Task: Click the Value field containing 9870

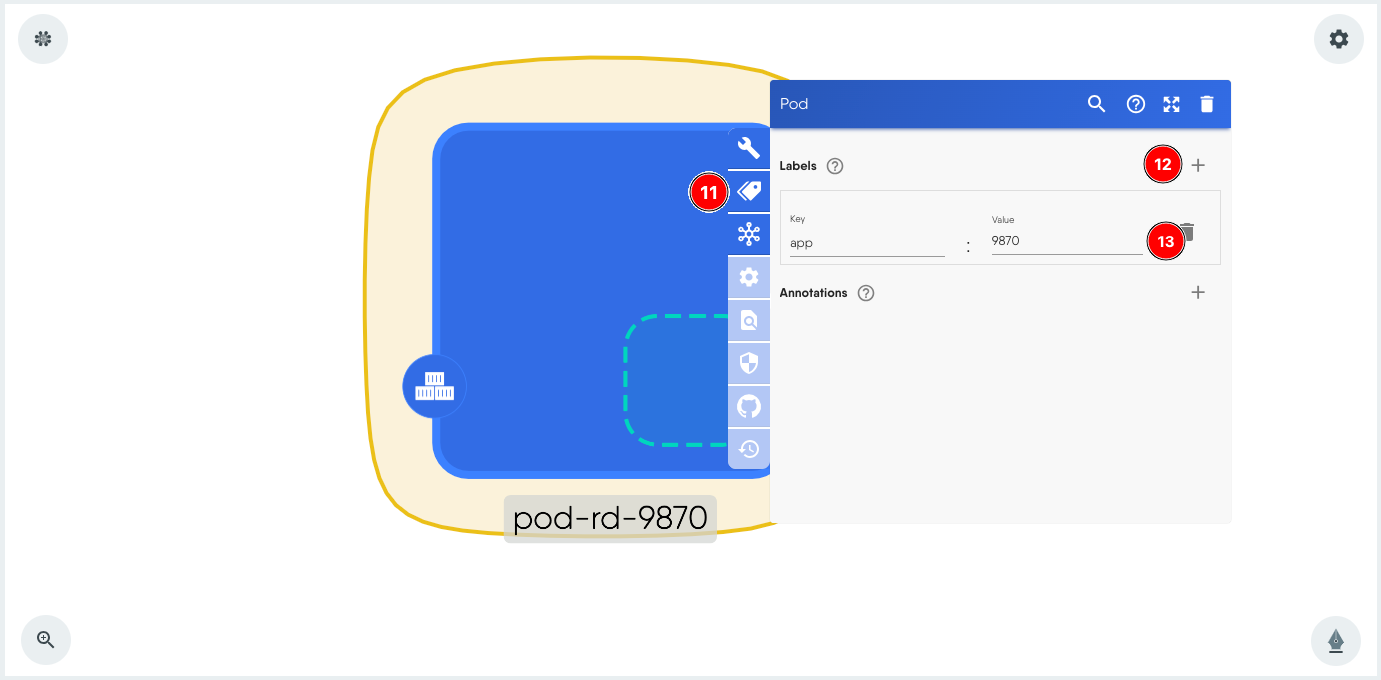Action: pos(1066,241)
